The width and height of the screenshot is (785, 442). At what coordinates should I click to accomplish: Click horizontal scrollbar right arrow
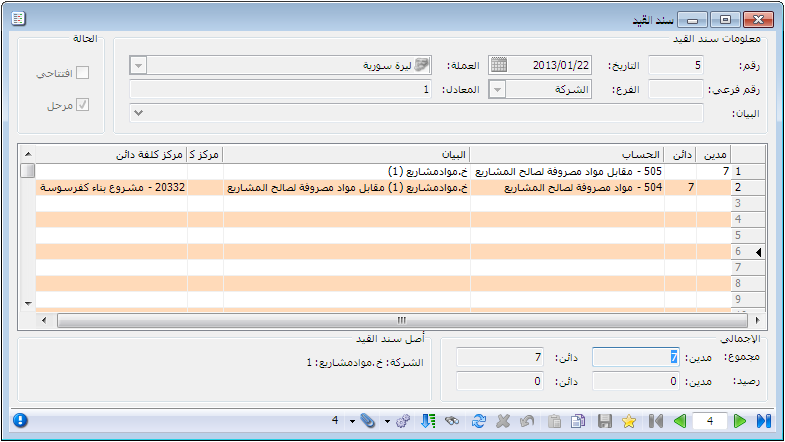pos(757,320)
